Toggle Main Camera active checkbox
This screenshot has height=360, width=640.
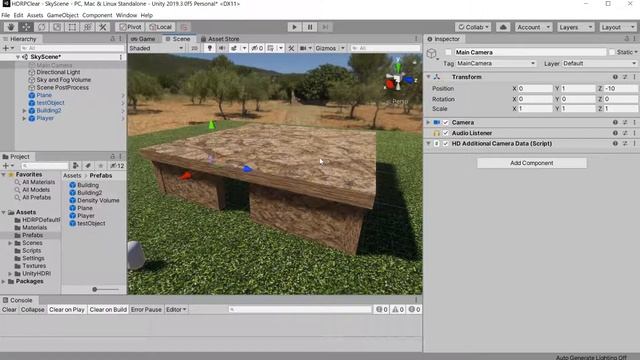[448, 52]
